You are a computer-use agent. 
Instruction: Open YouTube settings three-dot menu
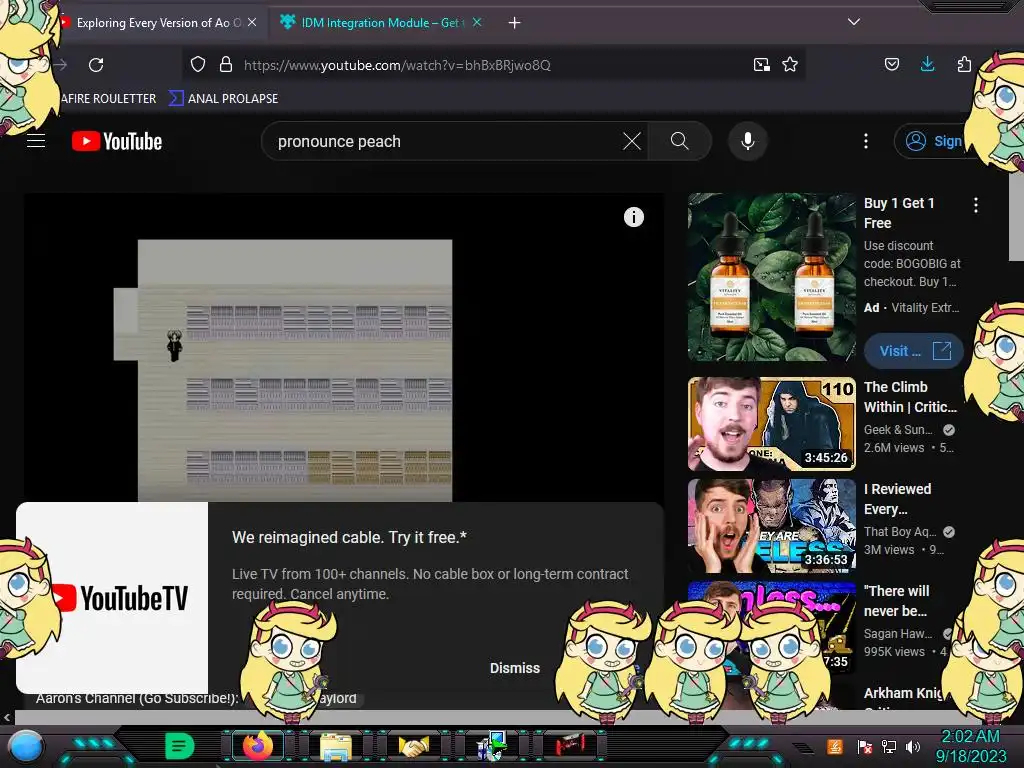866,141
